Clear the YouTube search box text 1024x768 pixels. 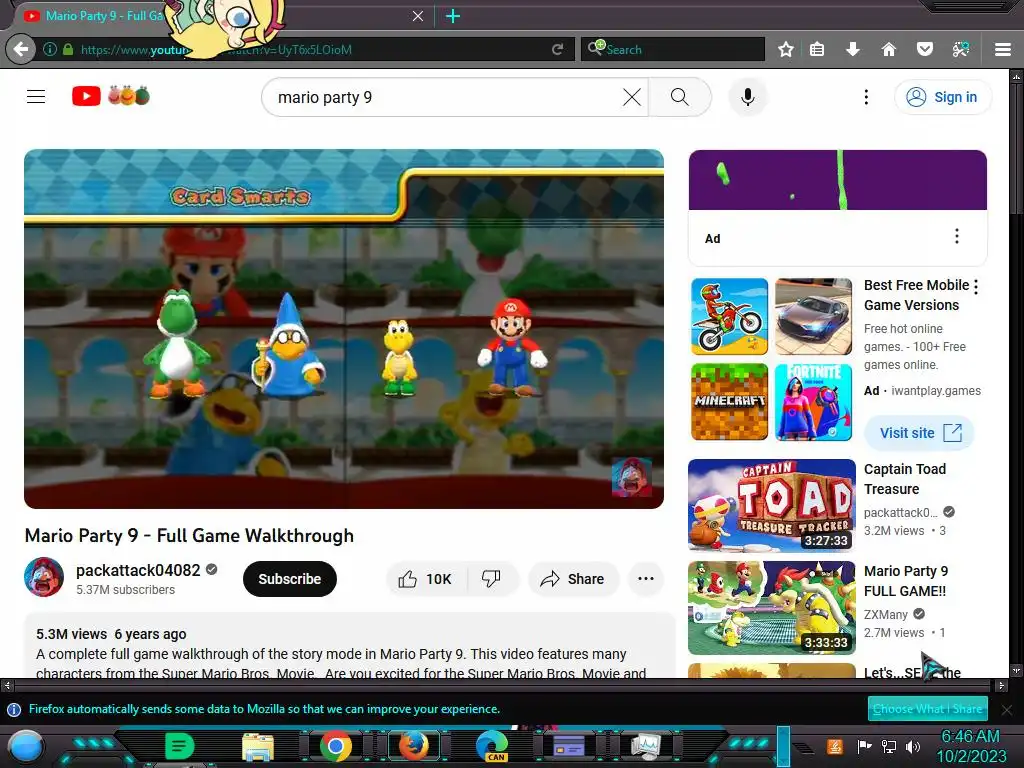632,97
